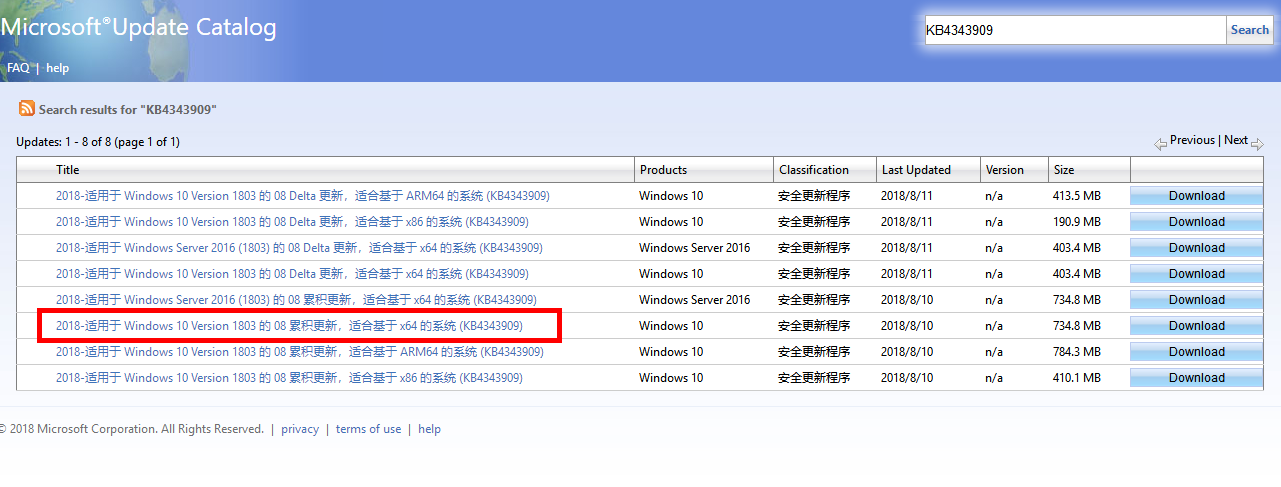Open the help link in header

click(57, 68)
